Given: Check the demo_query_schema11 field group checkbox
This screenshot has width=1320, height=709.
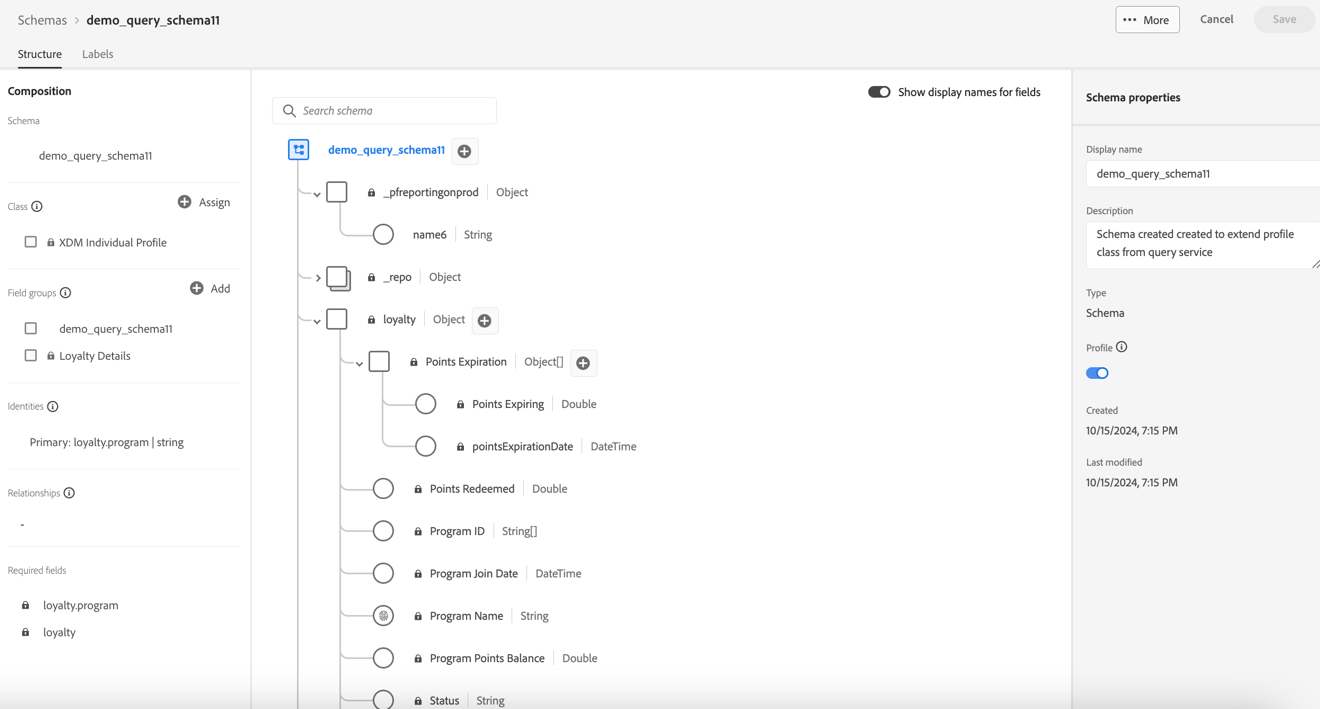Looking at the screenshot, I should (30, 327).
